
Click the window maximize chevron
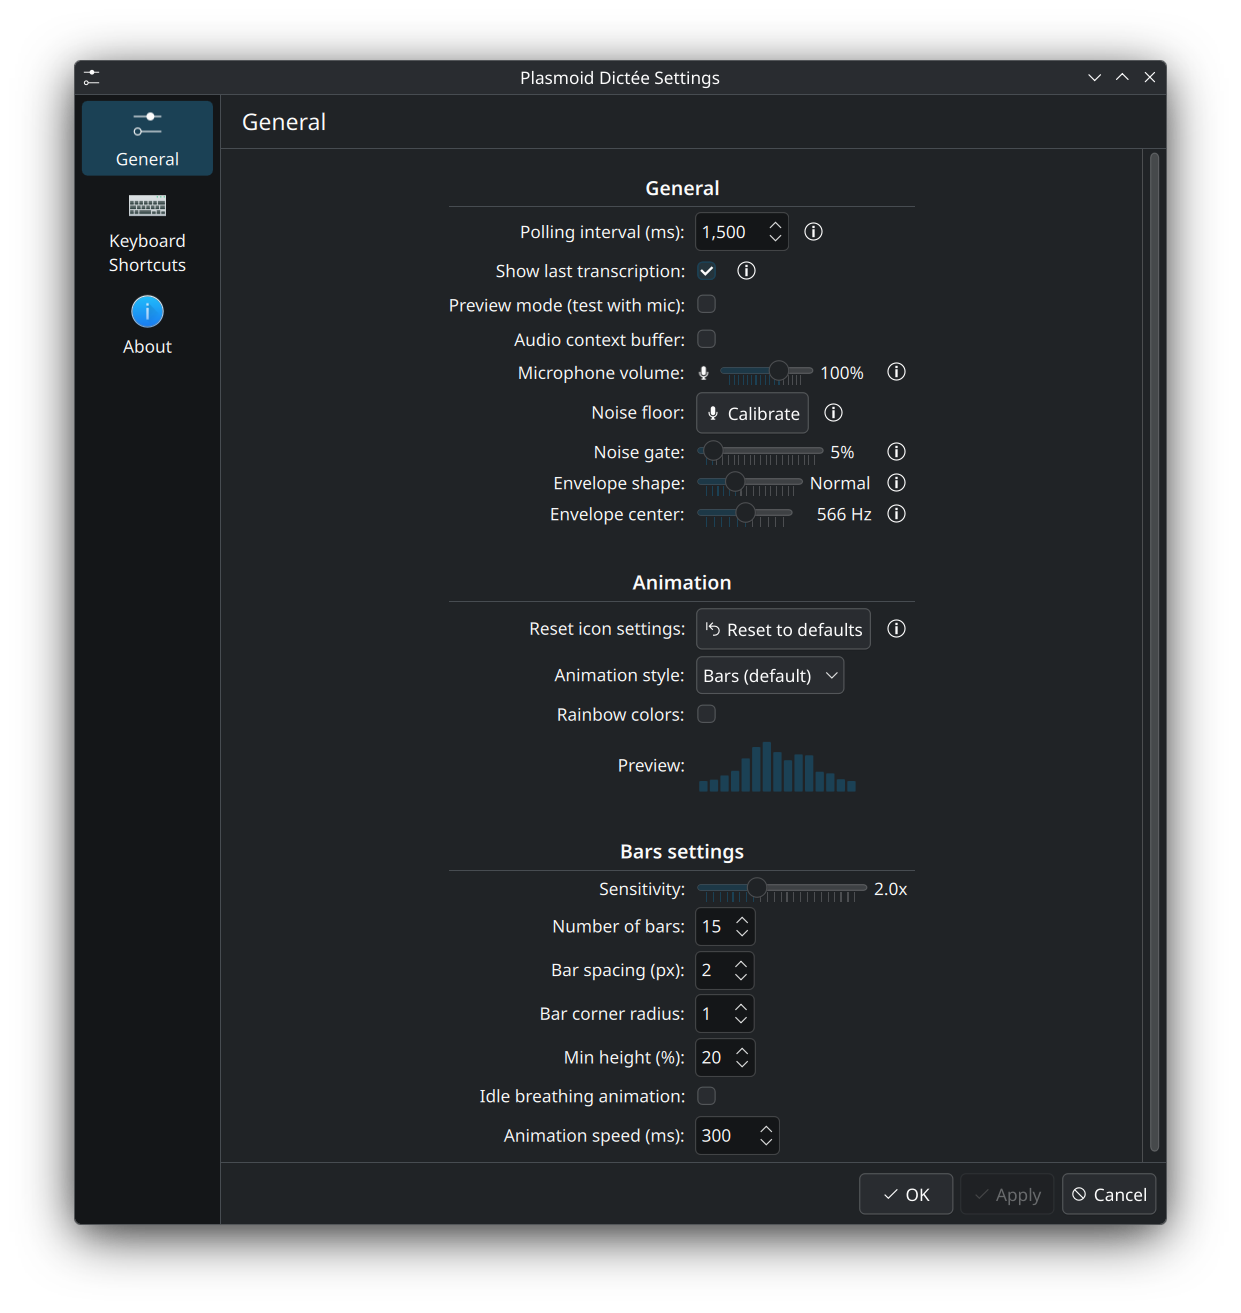(x=1122, y=77)
